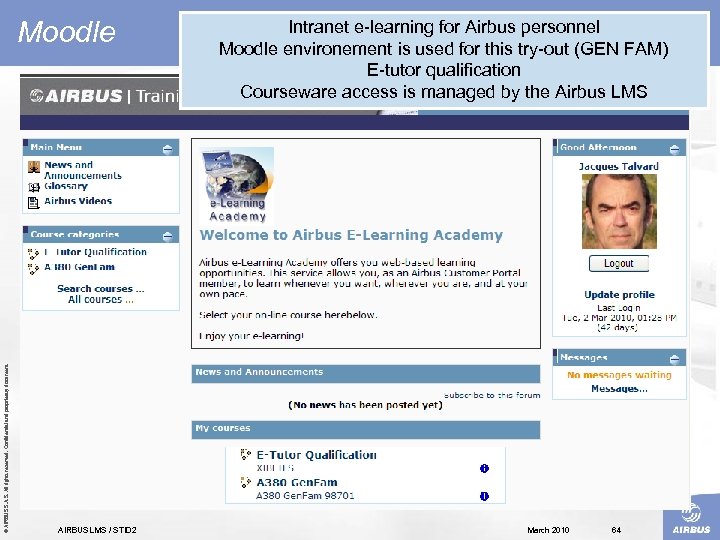Click Subscribe to this forum

pos(492,395)
